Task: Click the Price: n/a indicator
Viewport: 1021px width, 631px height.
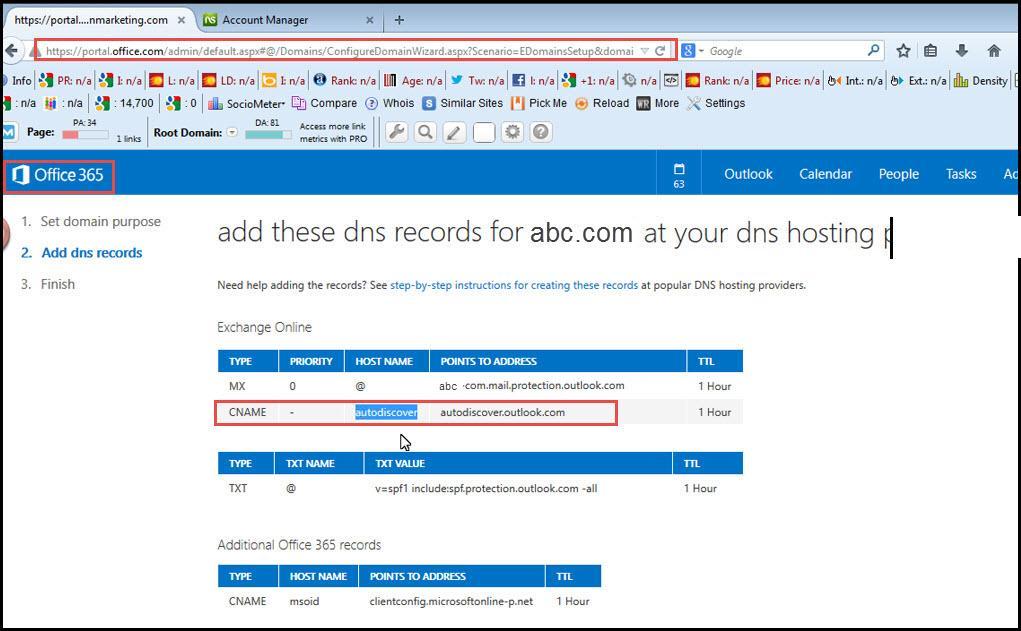Action: (788, 81)
